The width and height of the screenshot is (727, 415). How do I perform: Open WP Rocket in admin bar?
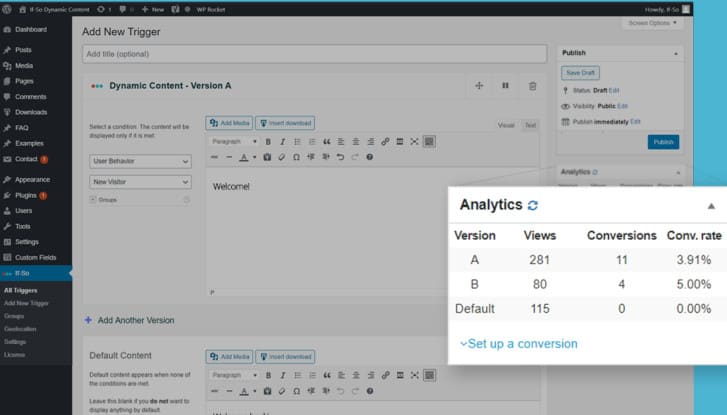click(210, 9)
